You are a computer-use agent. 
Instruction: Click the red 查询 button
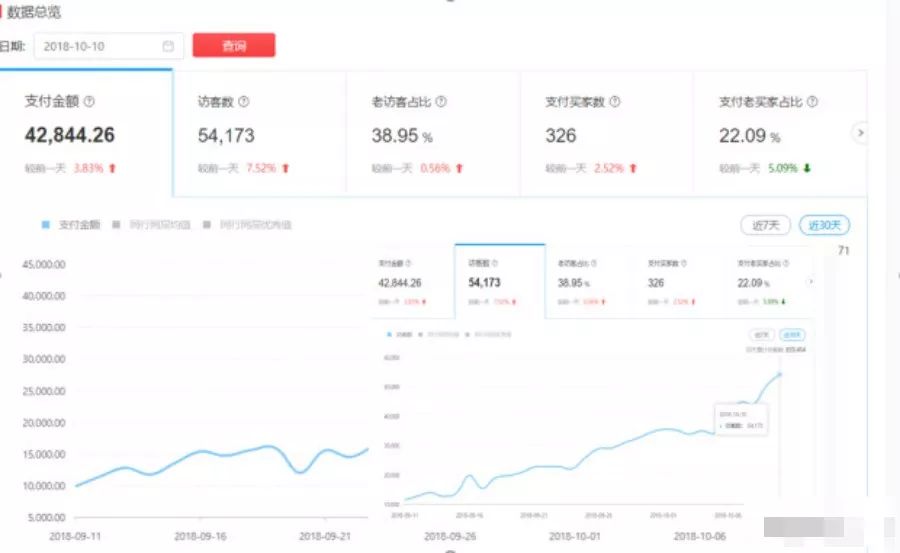point(234,45)
